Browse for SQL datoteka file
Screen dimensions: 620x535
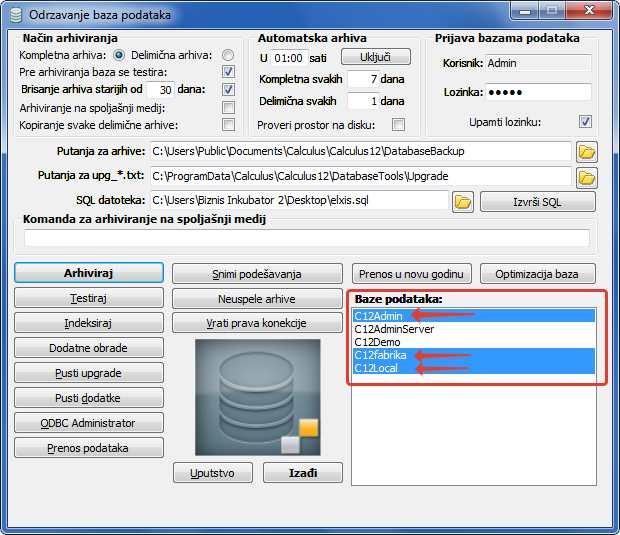(x=462, y=202)
